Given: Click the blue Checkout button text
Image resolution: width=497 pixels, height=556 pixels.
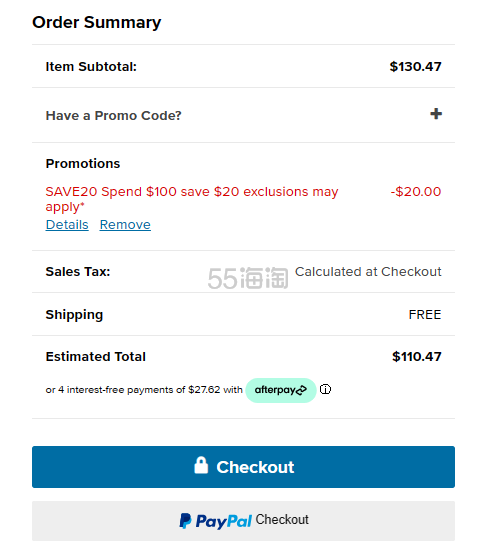Looking at the screenshot, I should (x=255, y=467).
